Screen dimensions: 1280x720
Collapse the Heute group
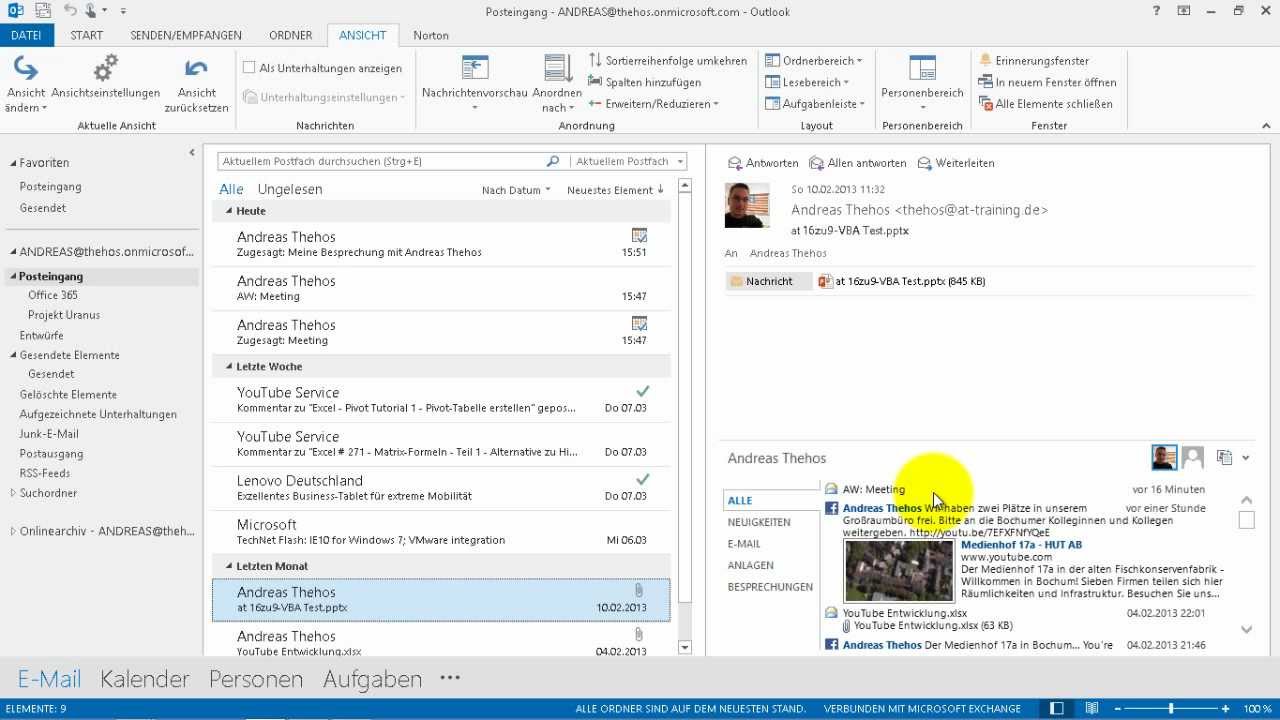(x=229, y=211)
